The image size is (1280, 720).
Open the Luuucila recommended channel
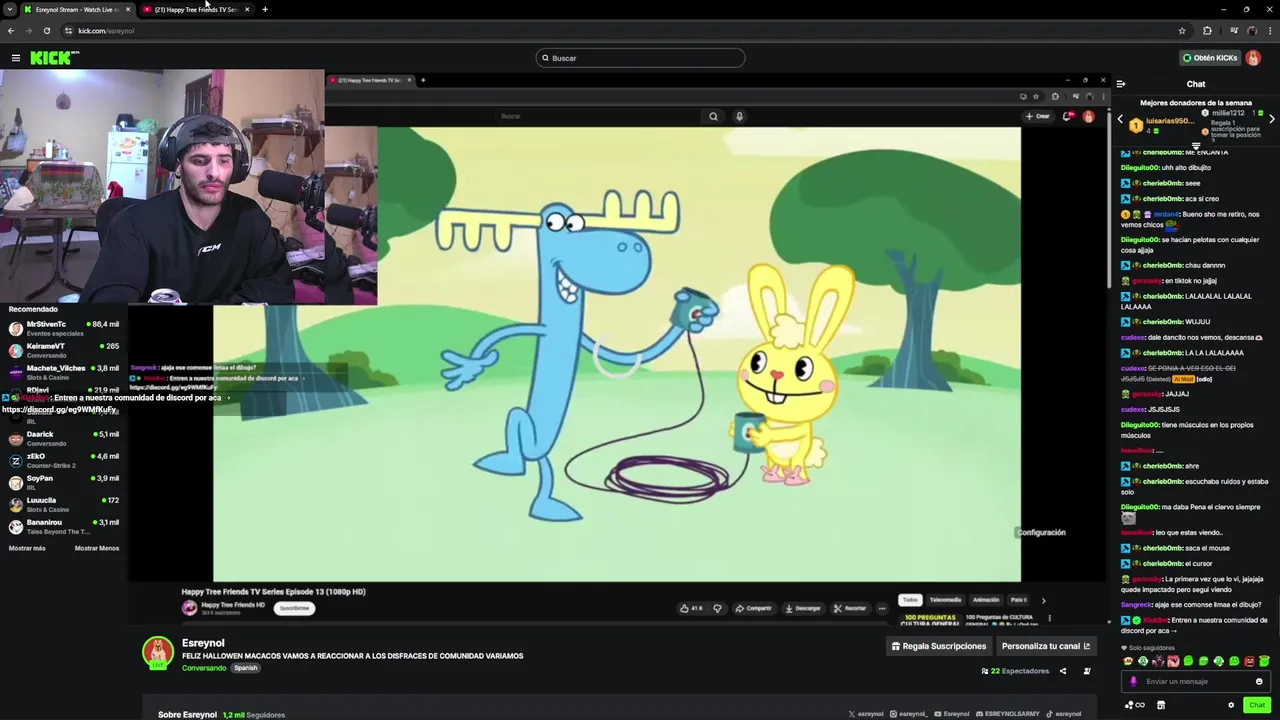[64, 504]
